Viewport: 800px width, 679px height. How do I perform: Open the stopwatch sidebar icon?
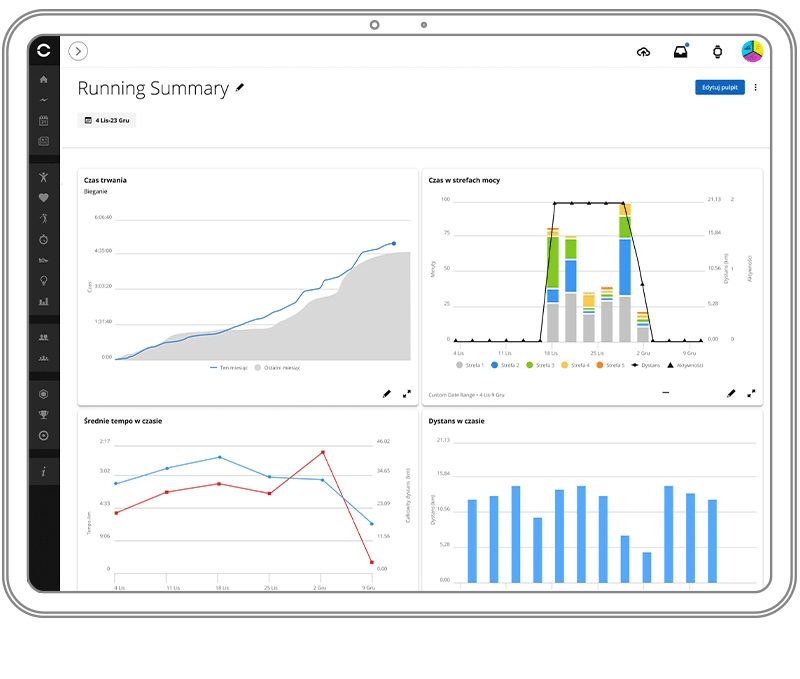tap(43, 239)
